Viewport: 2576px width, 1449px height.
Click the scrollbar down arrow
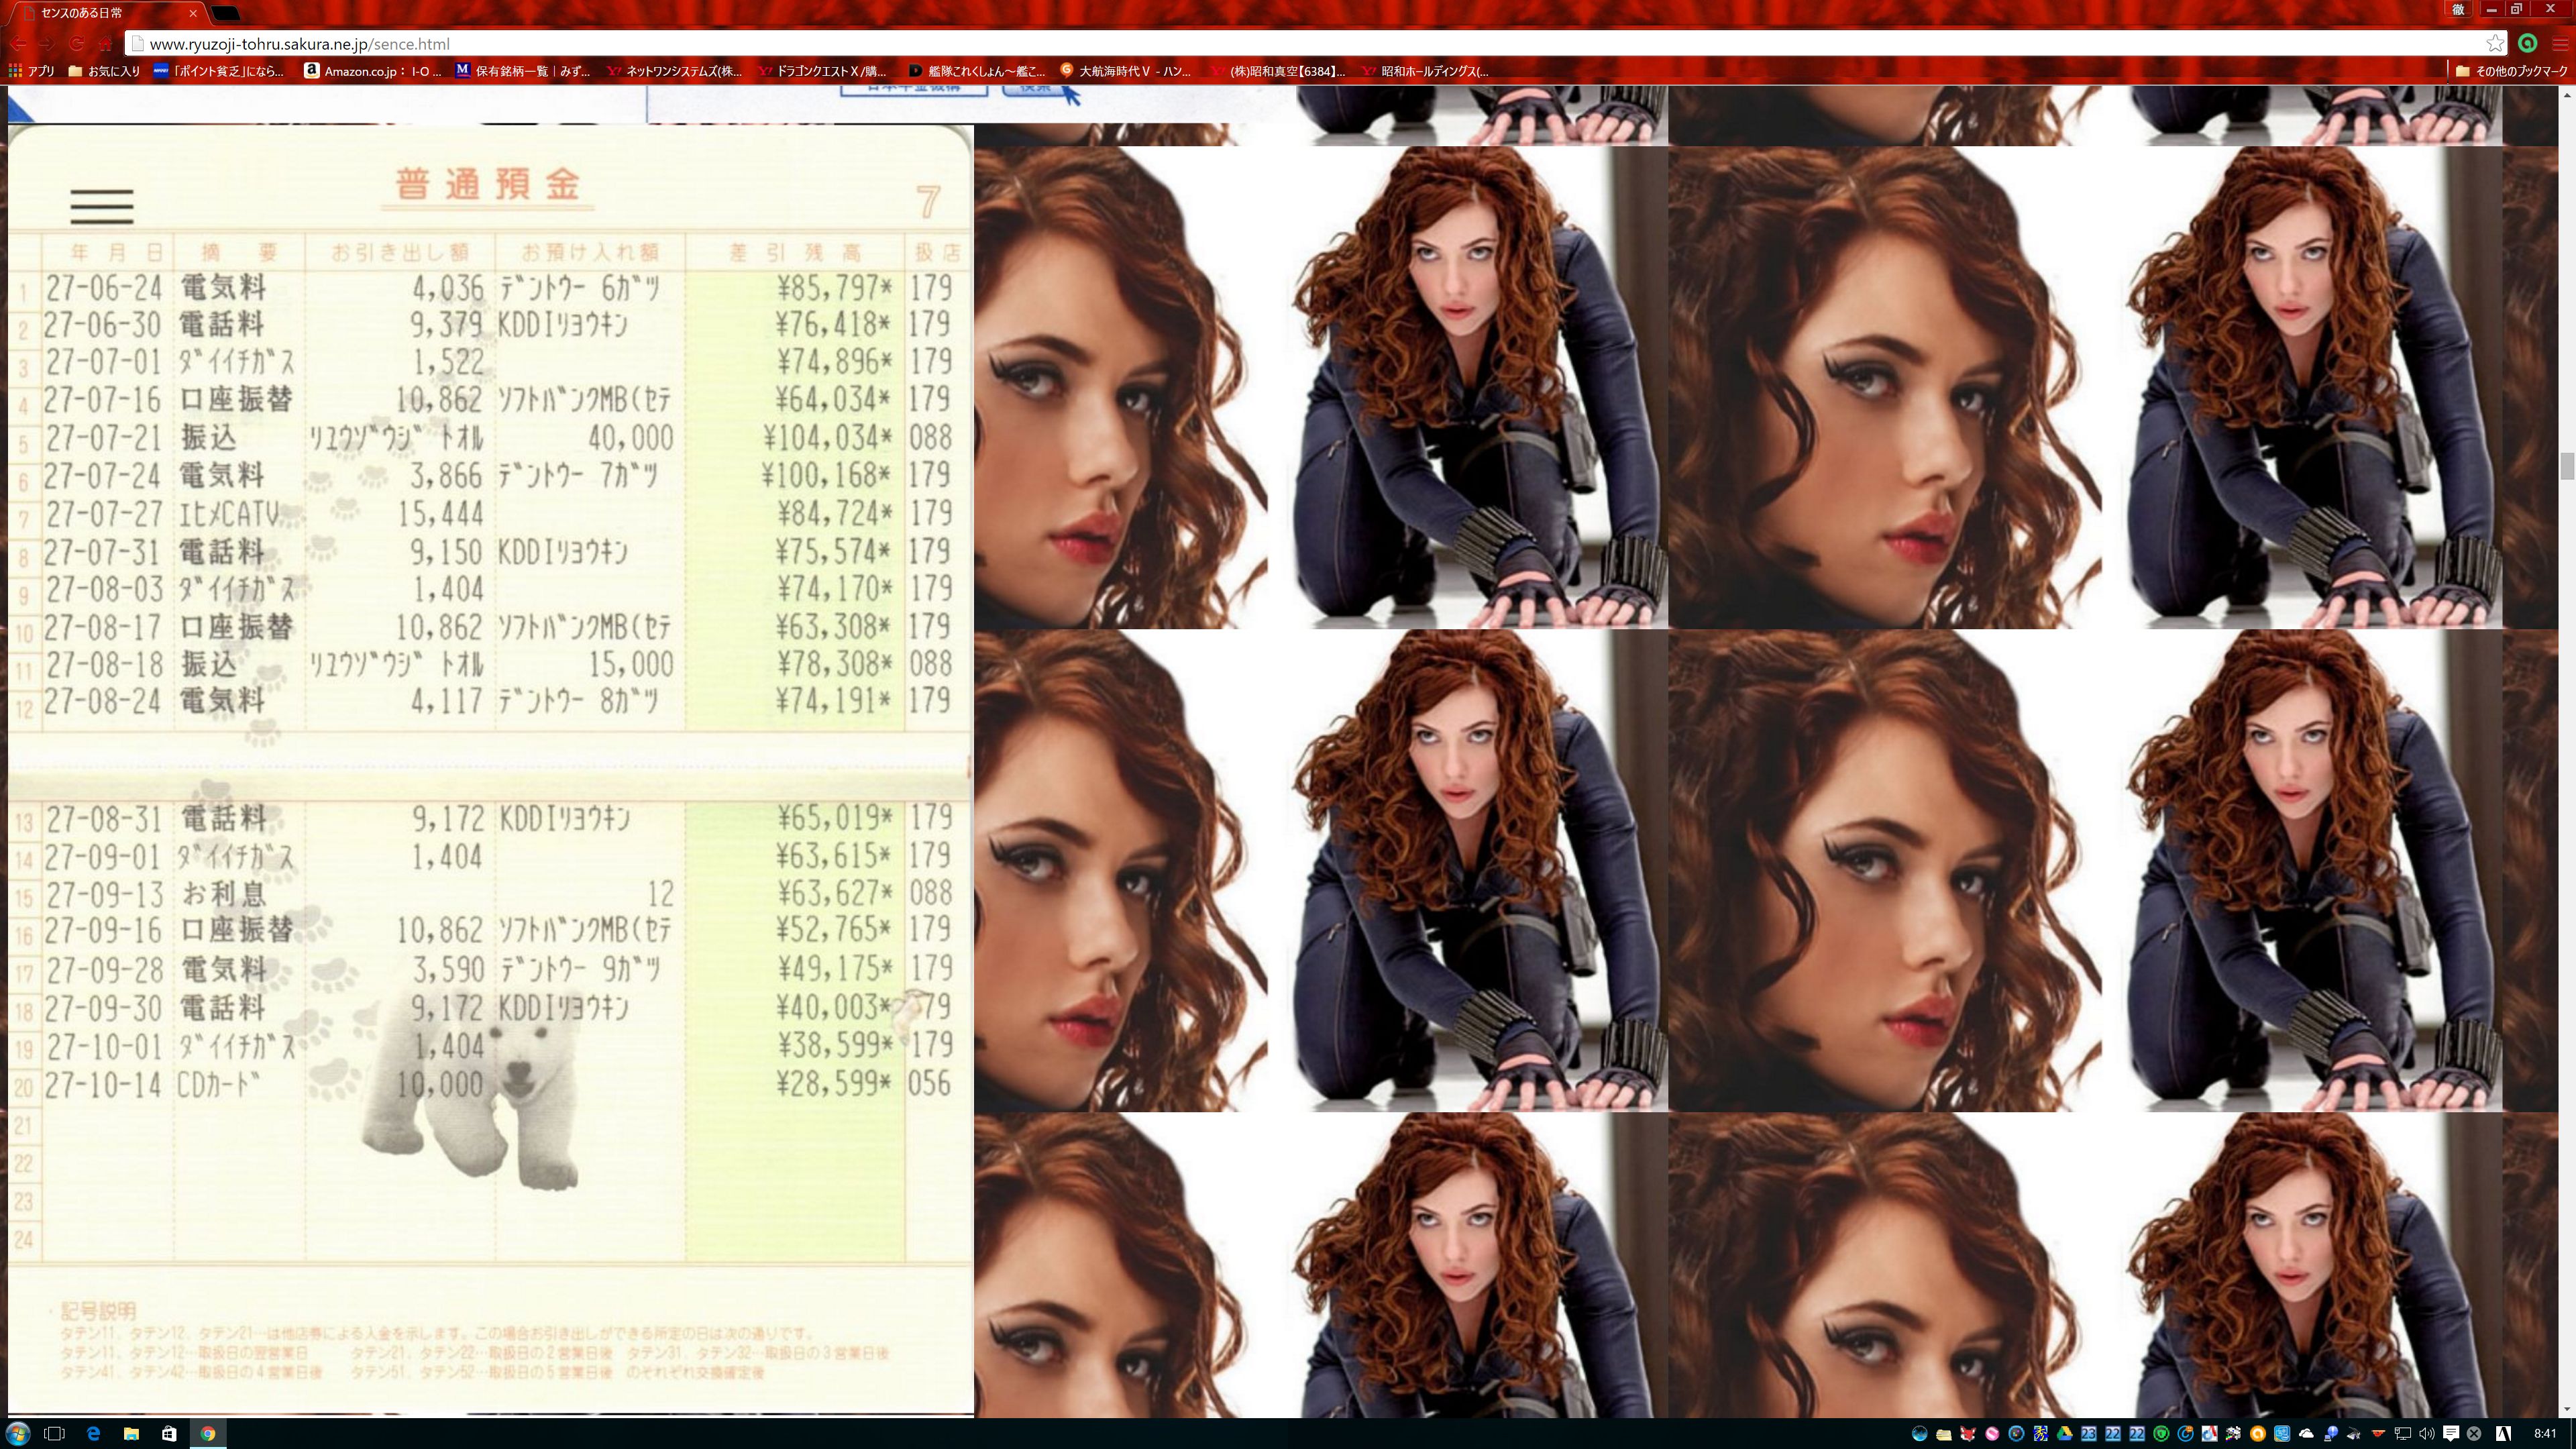pyautogui.click(x=2566, y=1409)
